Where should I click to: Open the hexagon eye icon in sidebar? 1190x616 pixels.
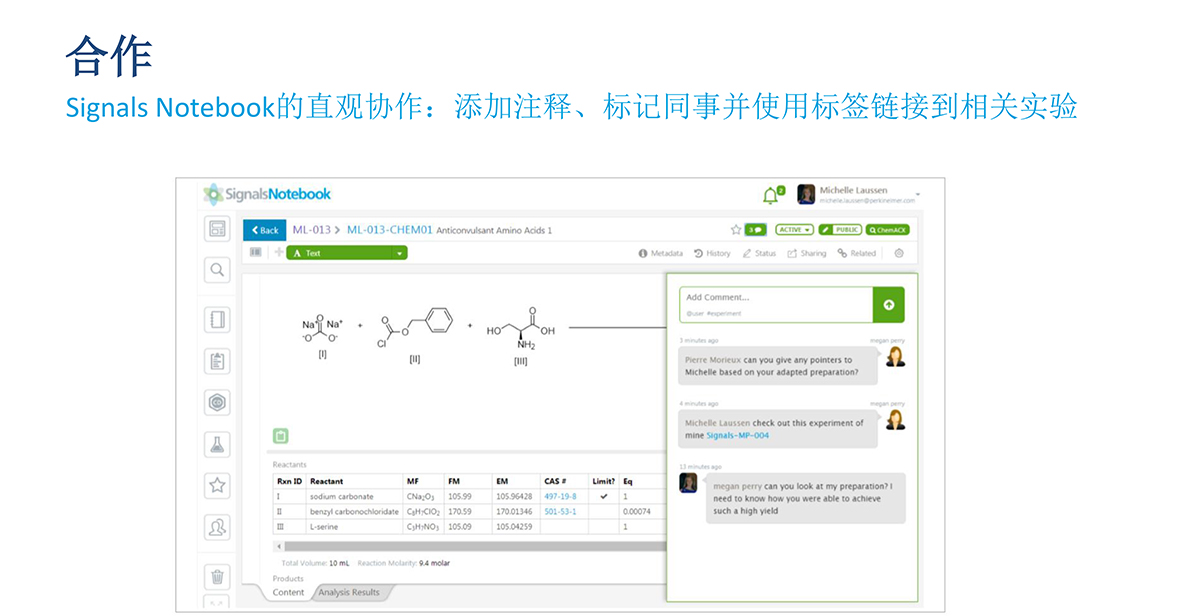[217, 402]
